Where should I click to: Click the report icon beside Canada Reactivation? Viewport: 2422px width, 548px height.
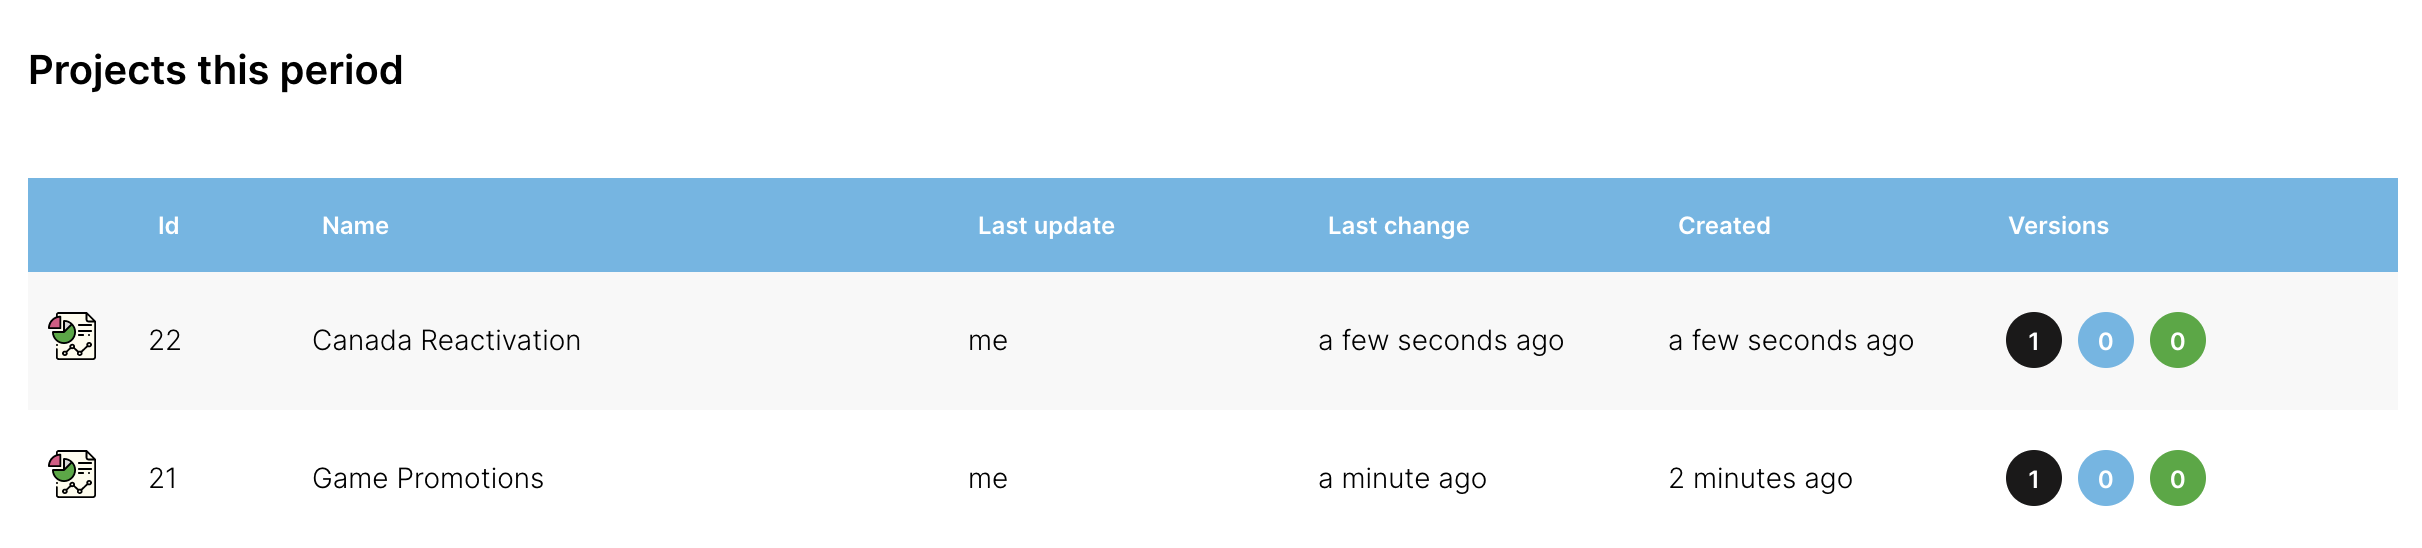(73, 336)
